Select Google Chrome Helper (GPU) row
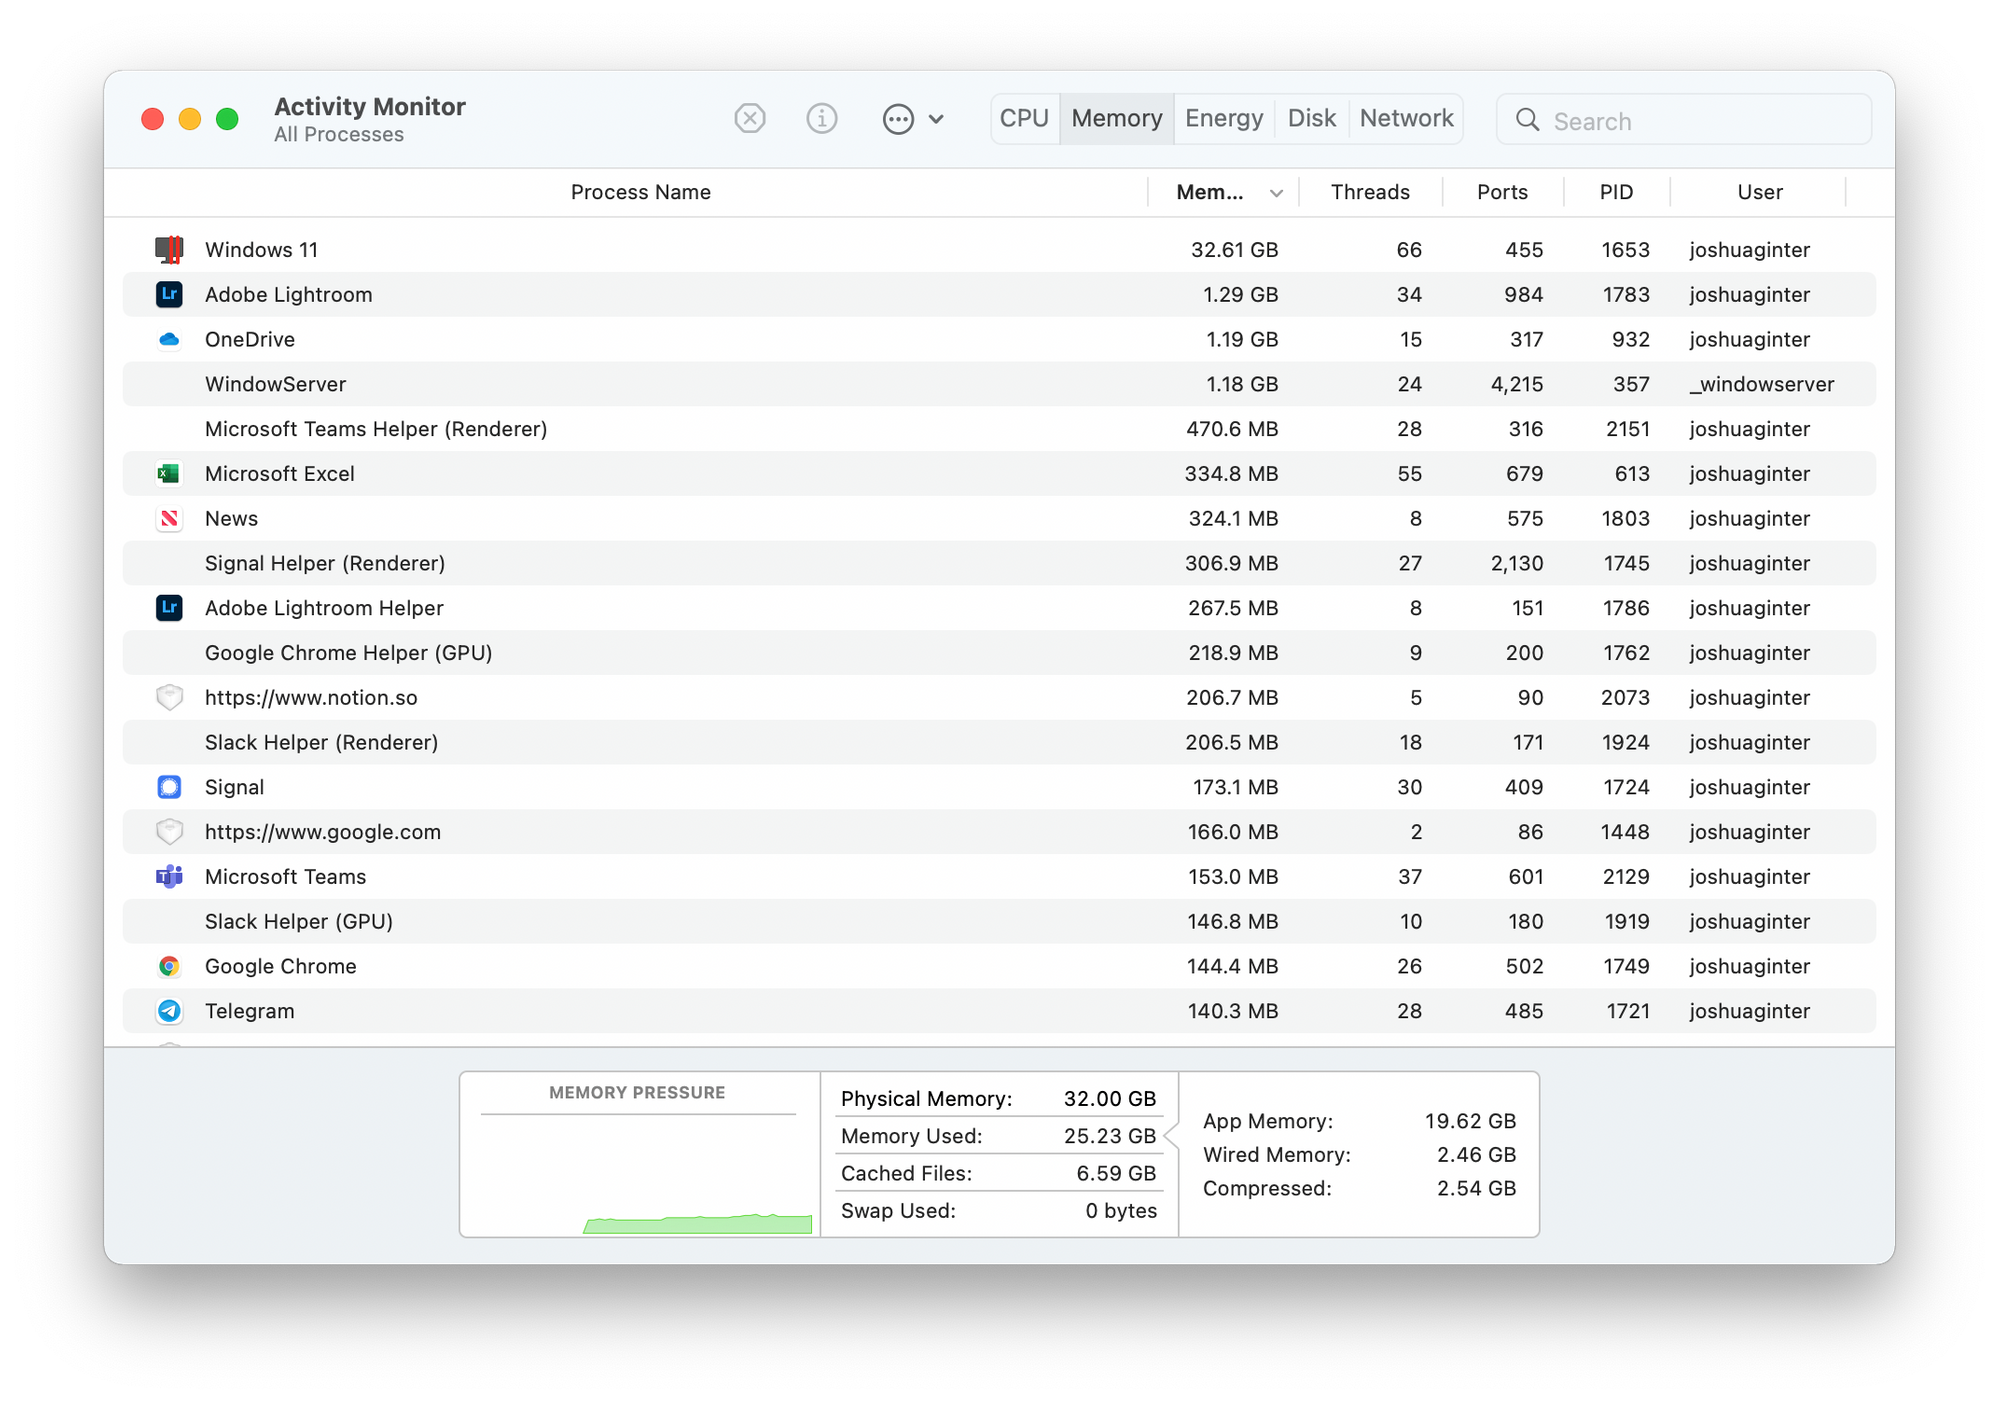 pos(999,653)
